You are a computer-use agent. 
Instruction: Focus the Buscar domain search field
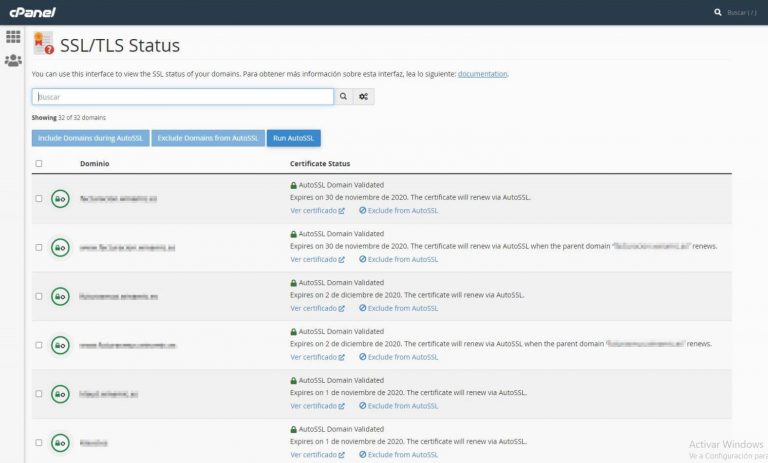[x=183, y=97]
